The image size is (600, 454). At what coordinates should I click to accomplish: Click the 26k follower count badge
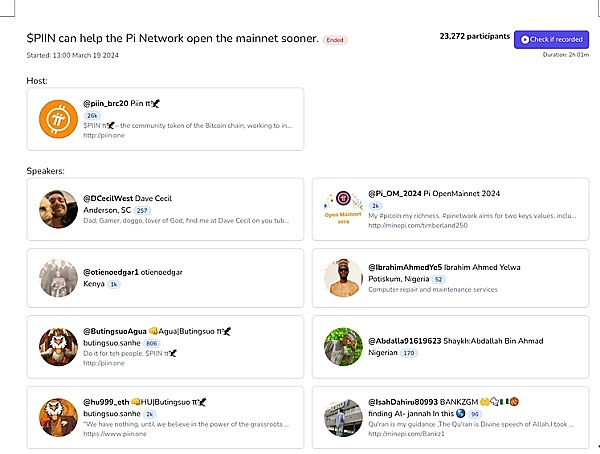coord(92,115)
